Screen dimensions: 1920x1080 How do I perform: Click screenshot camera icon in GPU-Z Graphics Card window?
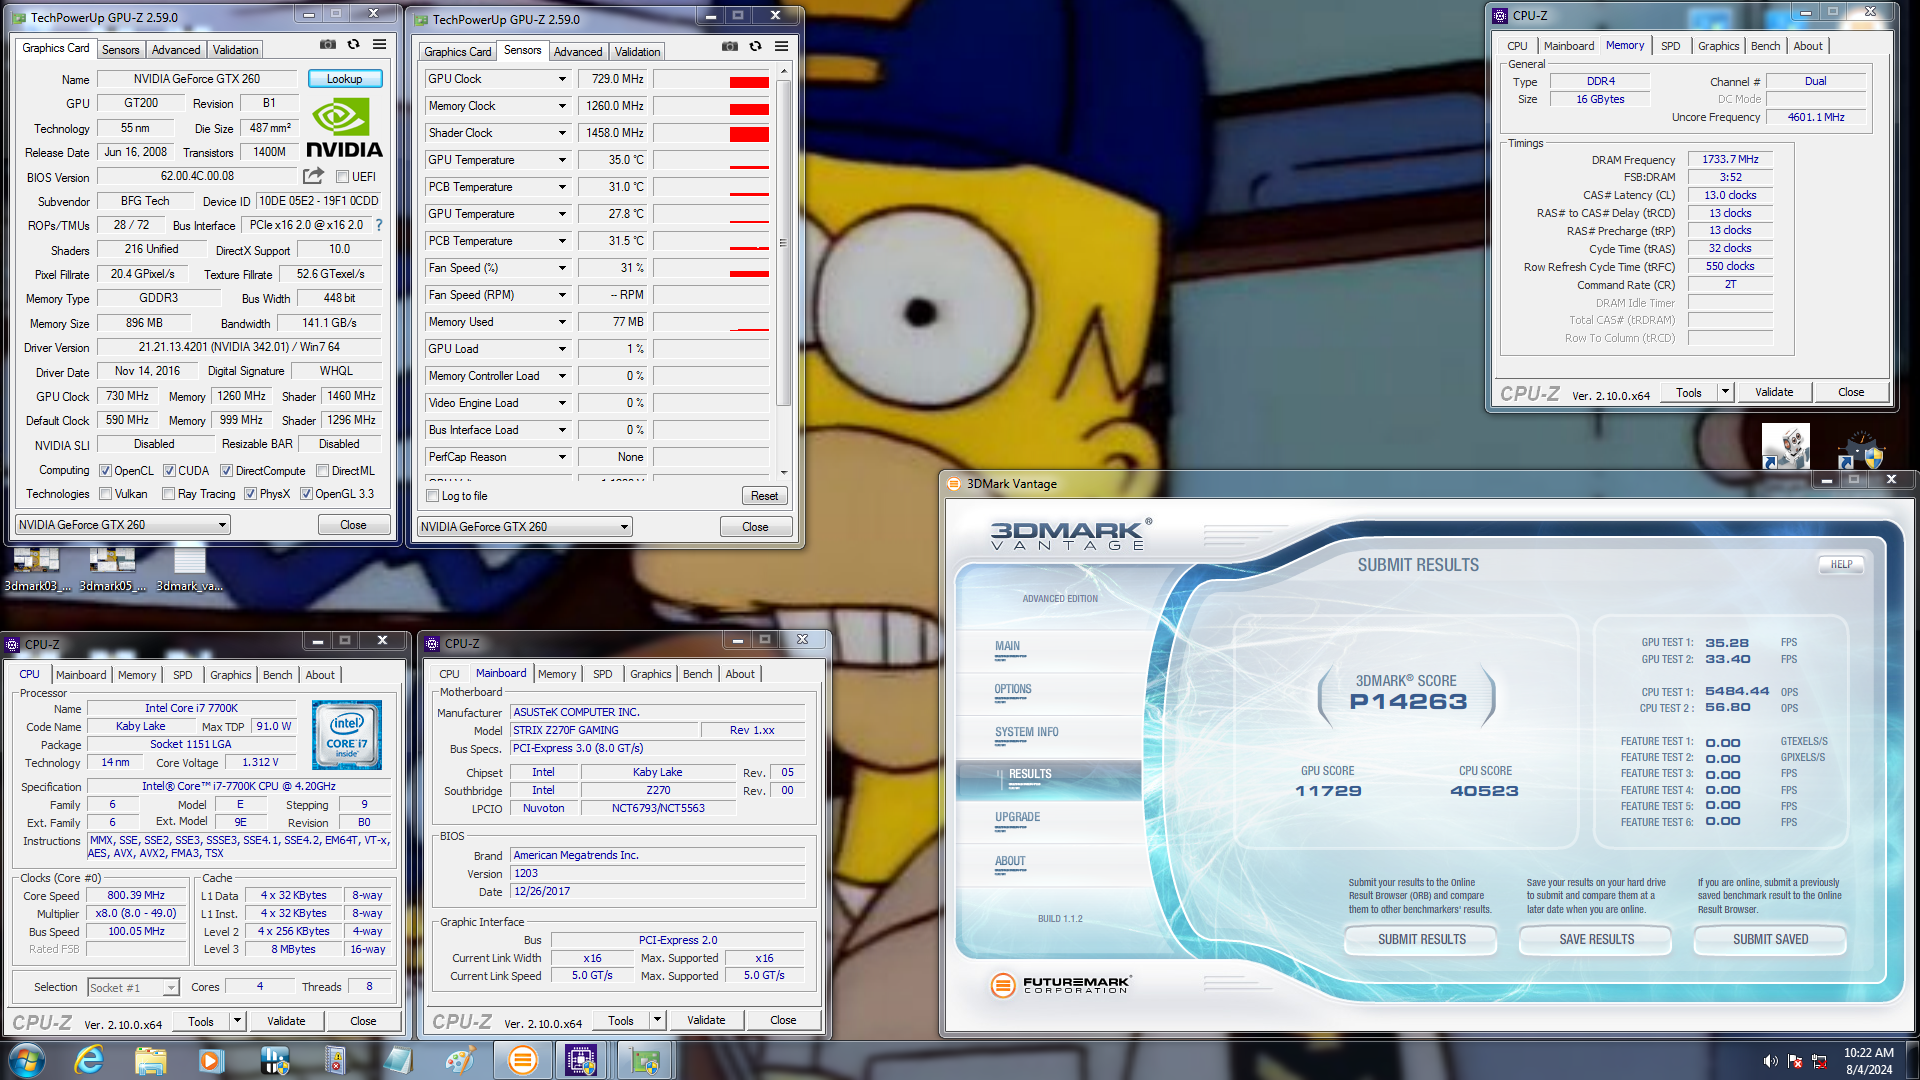click(327, 45)
